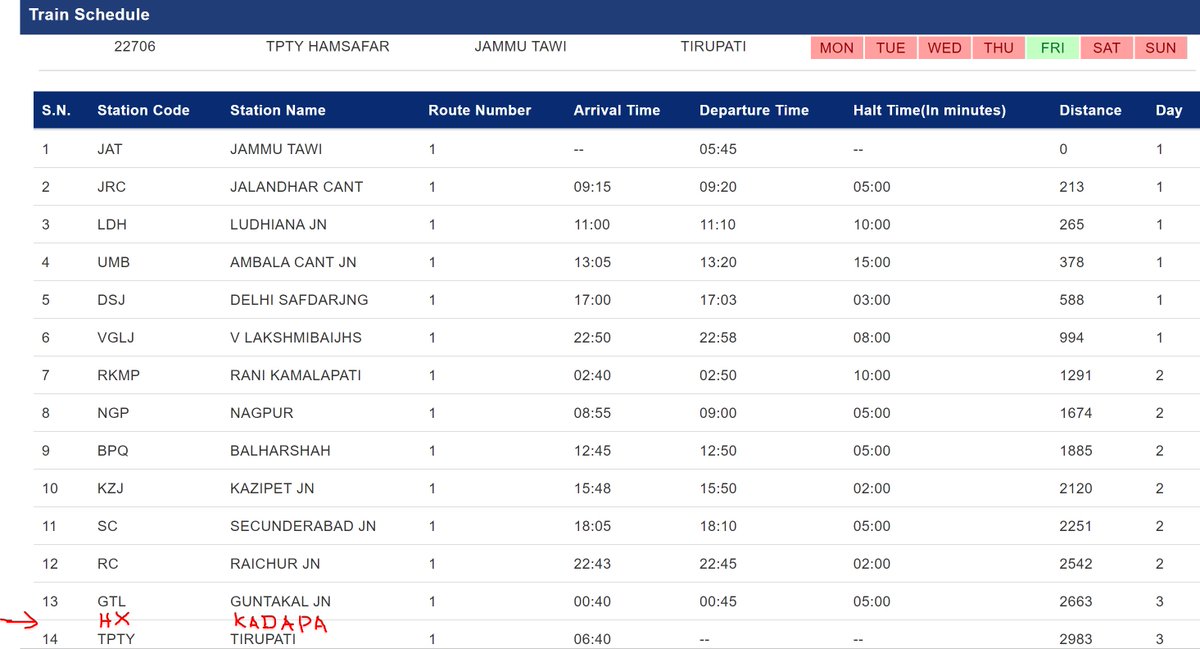
Task: Click arrival time 22:50 at V Lakshmibaijhs
Action: [592, 338]
